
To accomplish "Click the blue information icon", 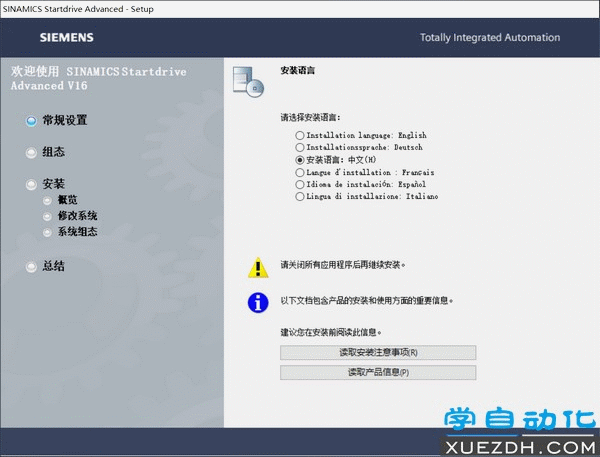I will tap(258, 303).
